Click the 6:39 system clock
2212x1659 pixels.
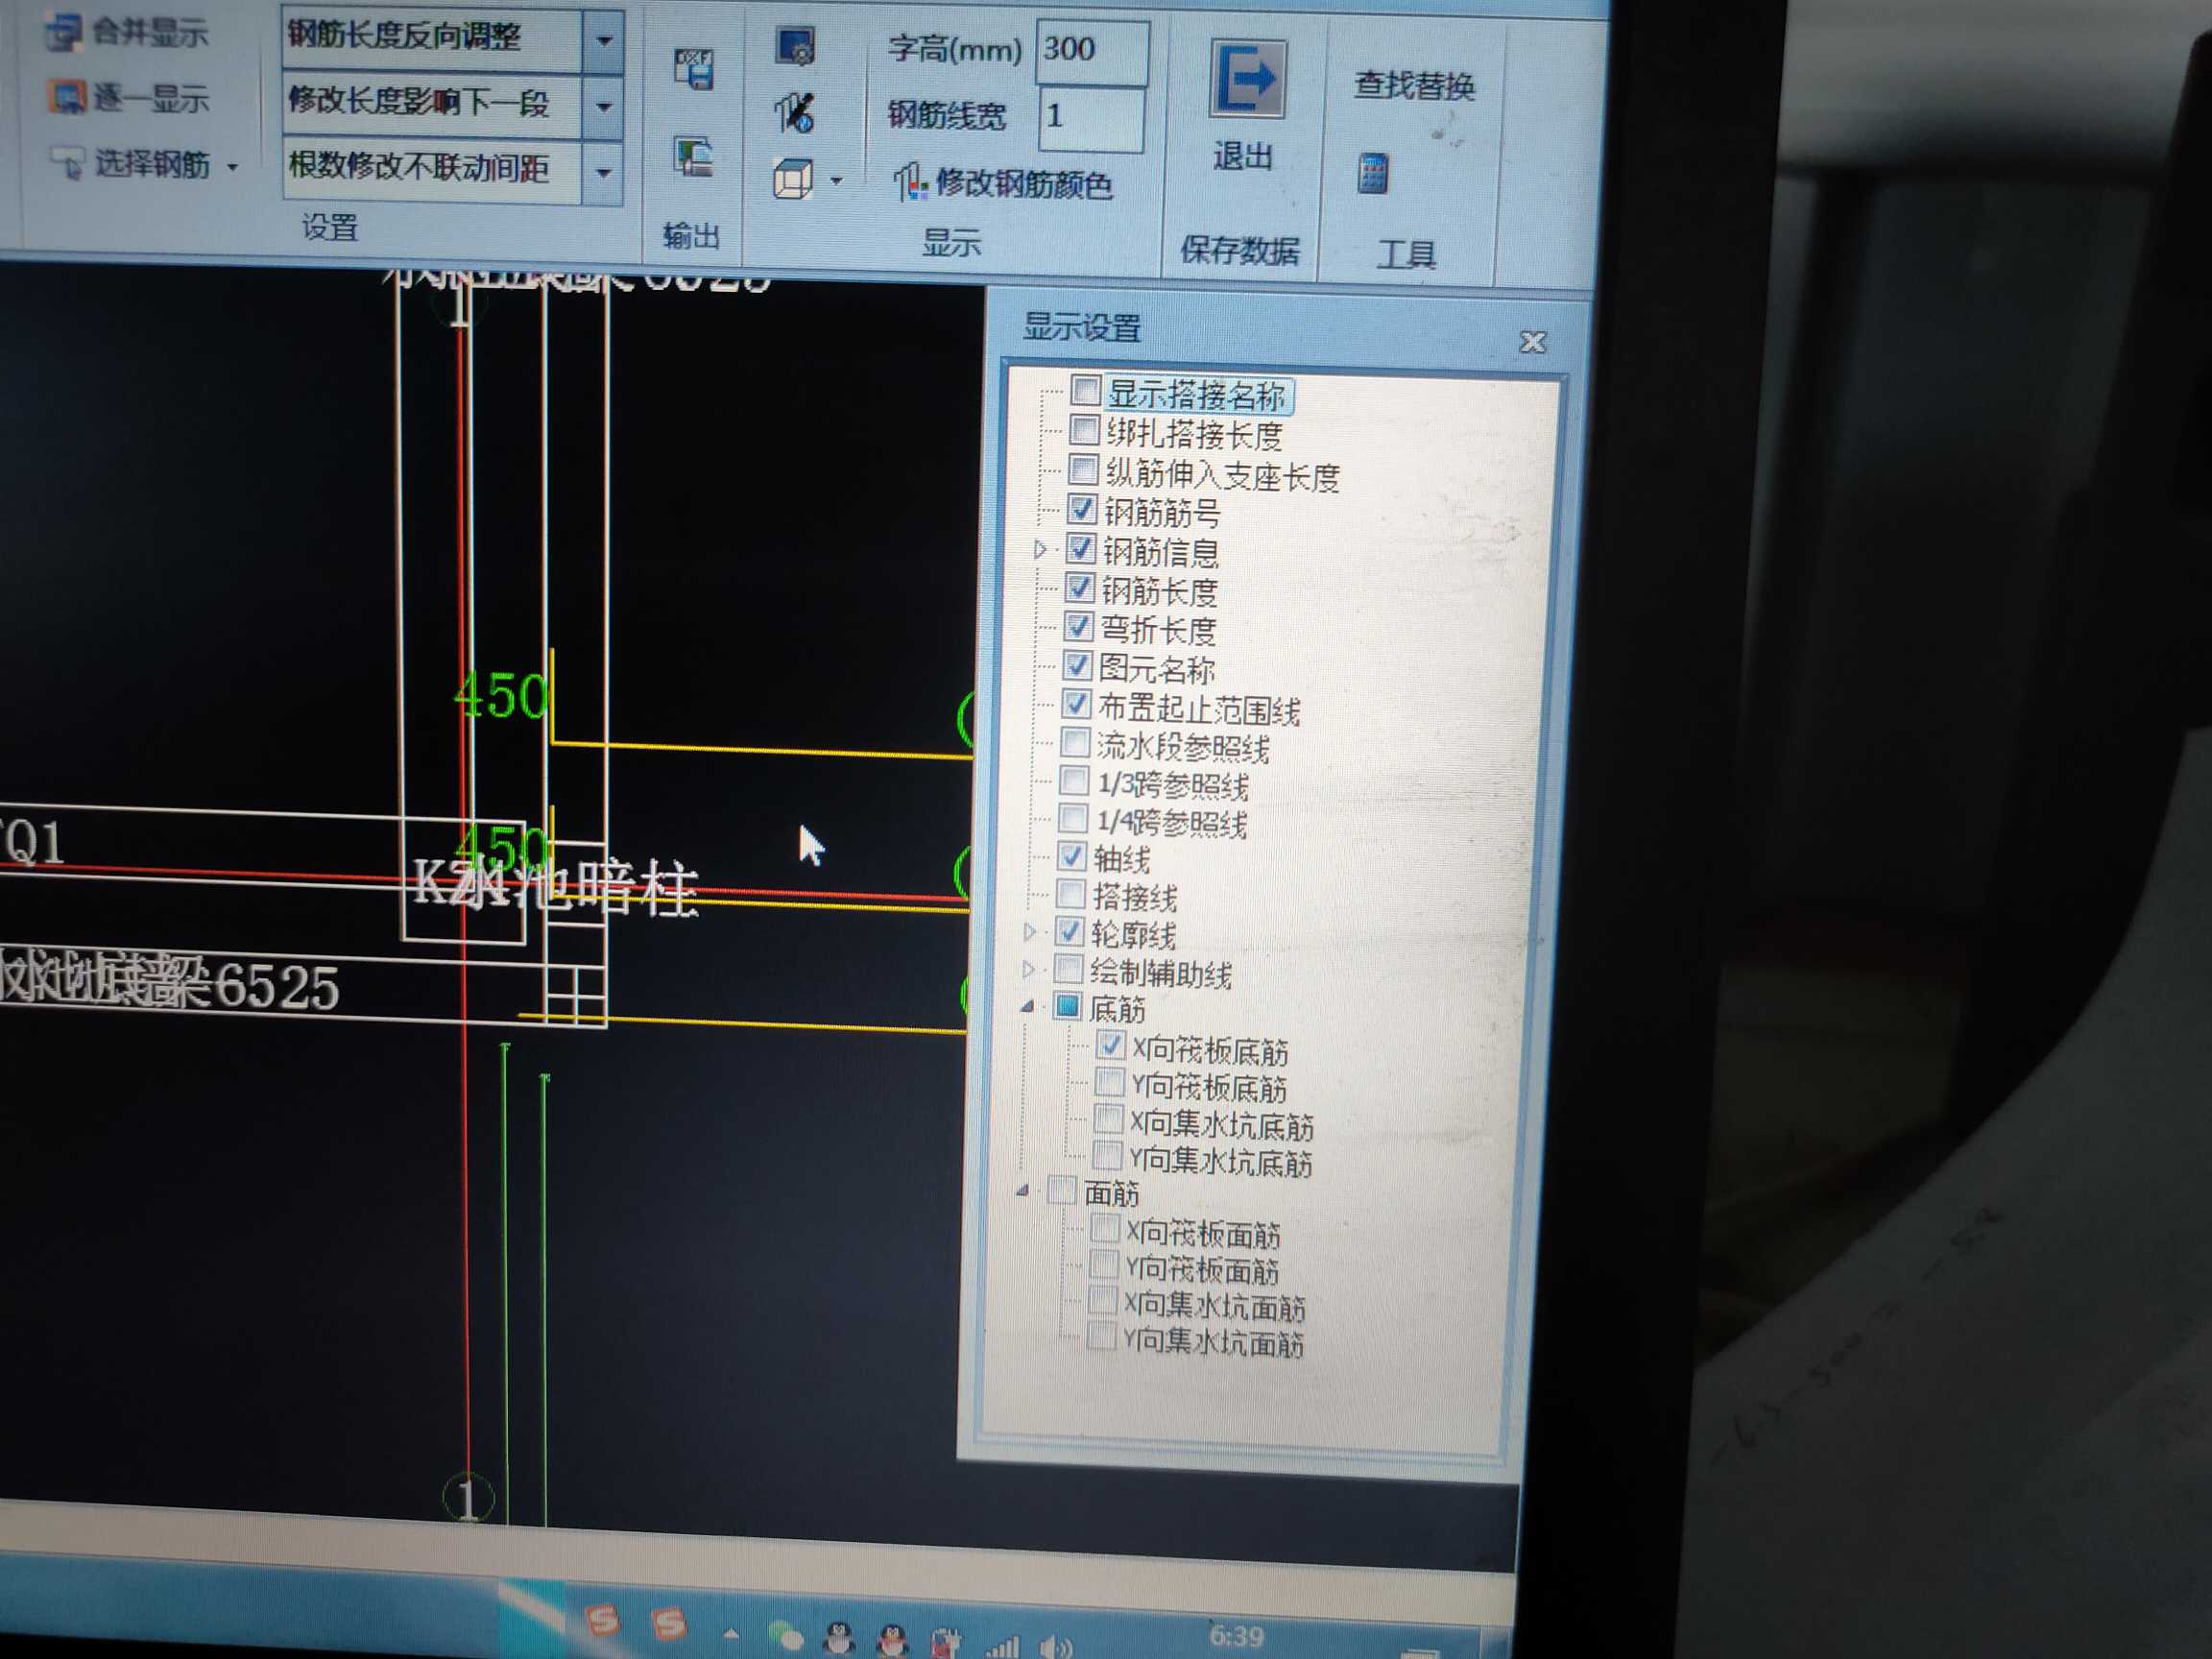coord(1237,1636)
